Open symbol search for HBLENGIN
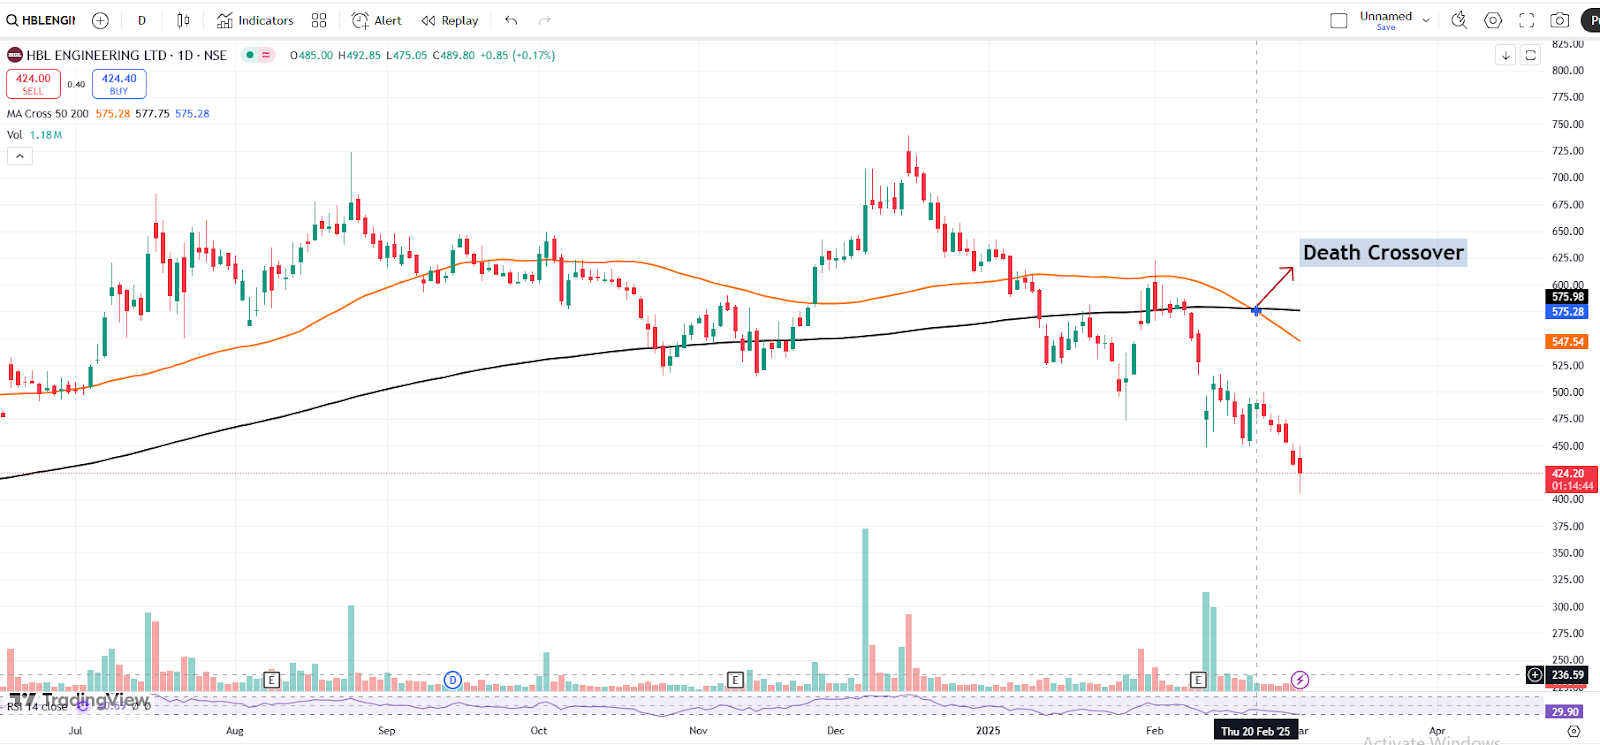The width and height of the screenshot is (1600, 745). point(41,20)
